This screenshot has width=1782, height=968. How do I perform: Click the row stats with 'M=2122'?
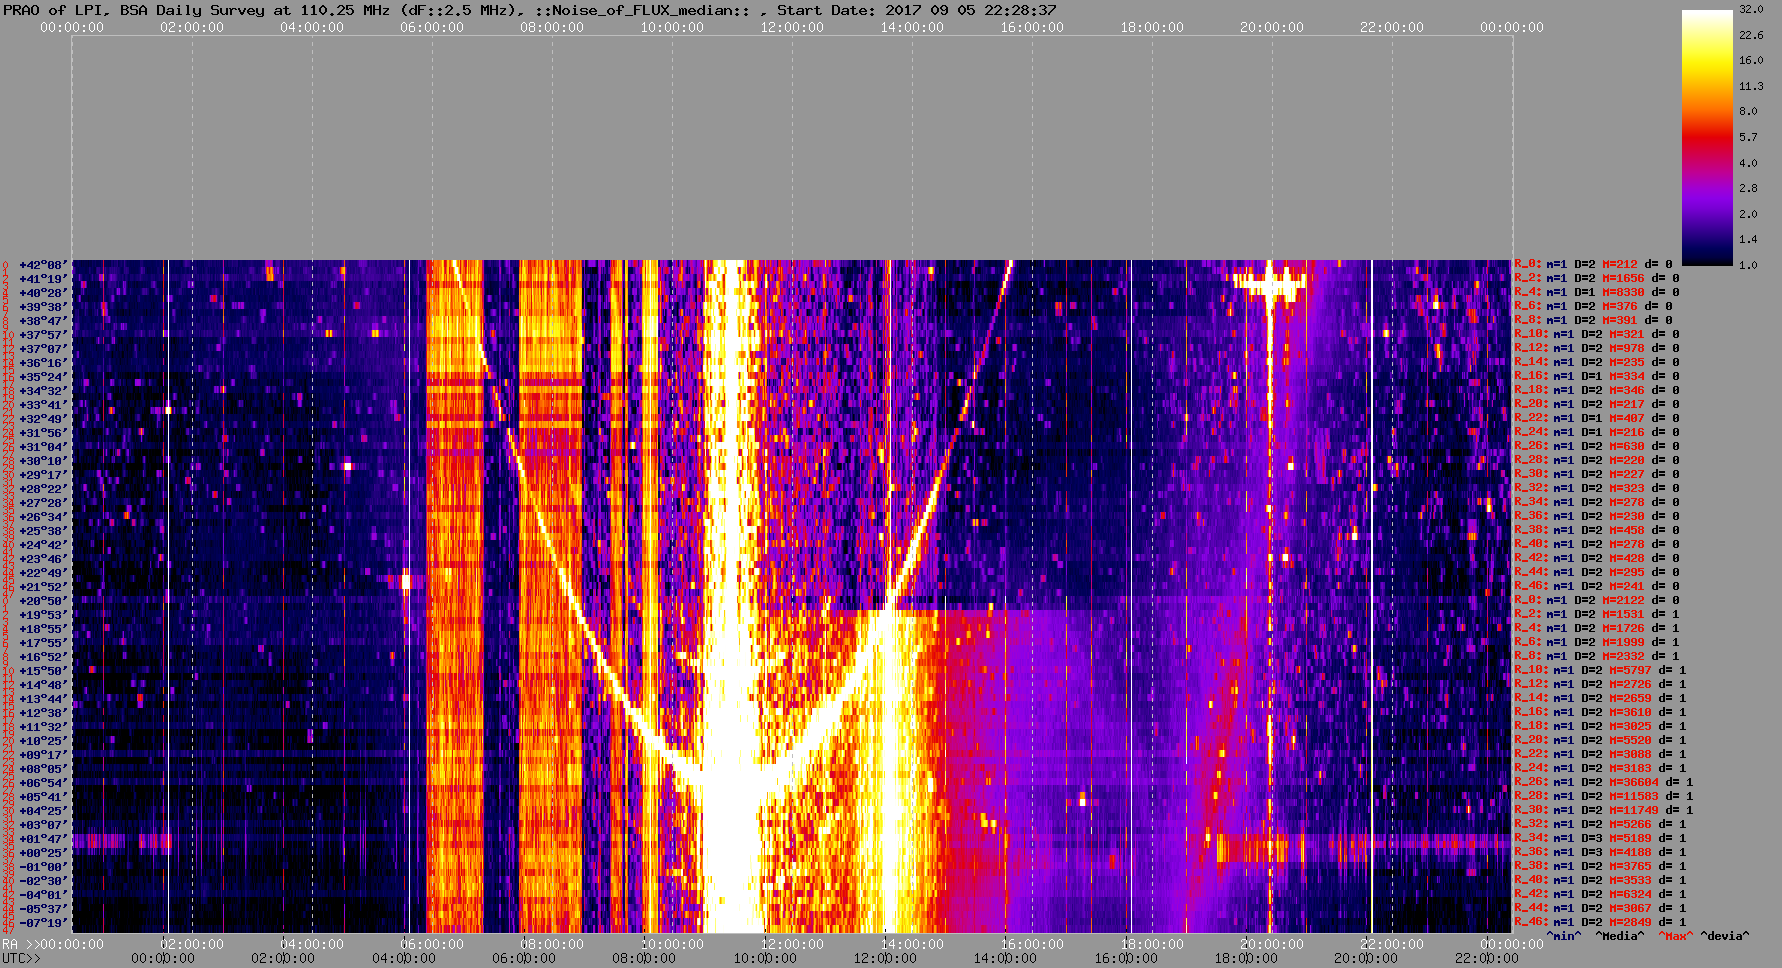coord(1597,600)
